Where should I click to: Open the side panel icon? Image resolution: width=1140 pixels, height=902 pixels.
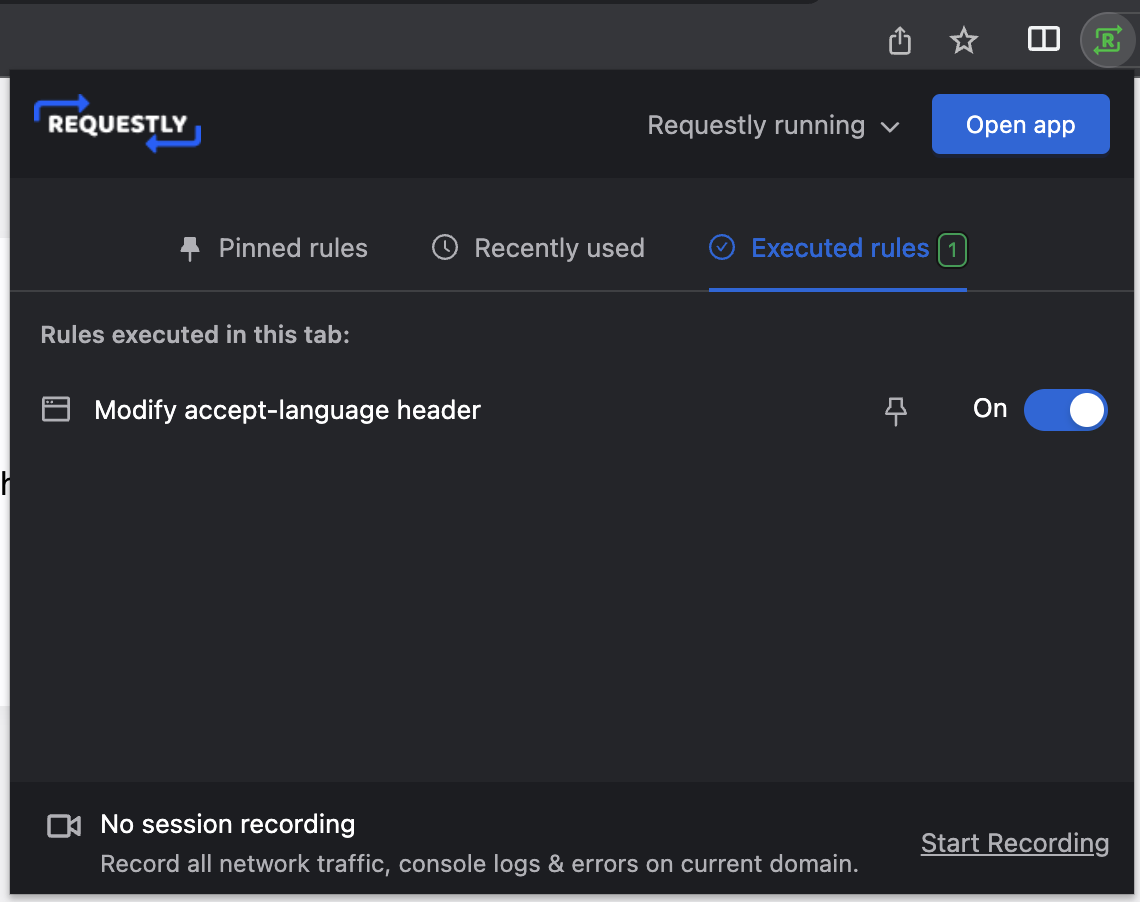click(1043, 39)
